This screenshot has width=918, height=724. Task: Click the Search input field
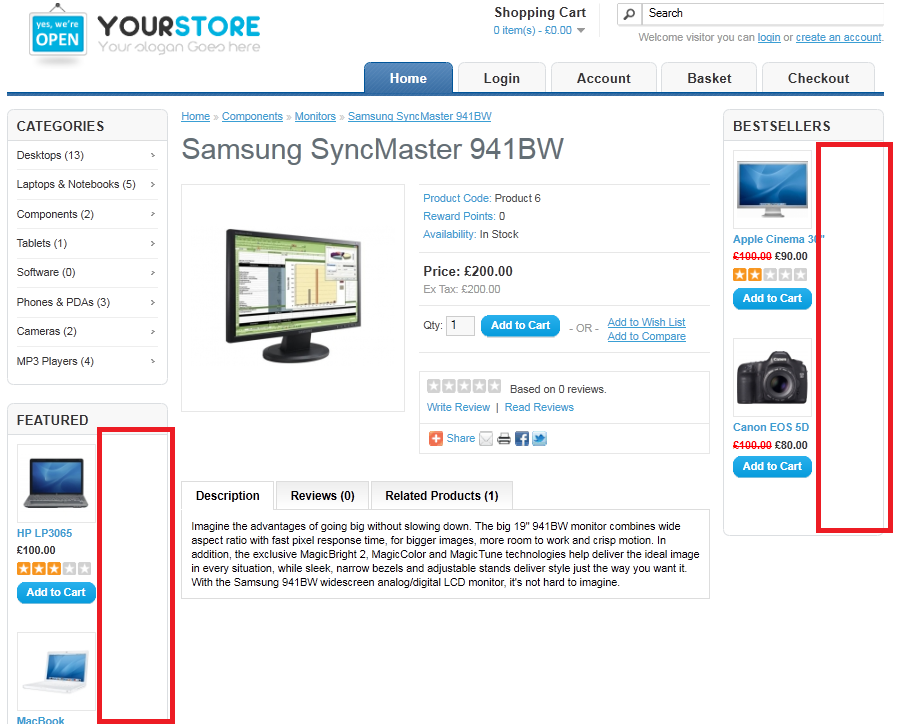(763, 13)
